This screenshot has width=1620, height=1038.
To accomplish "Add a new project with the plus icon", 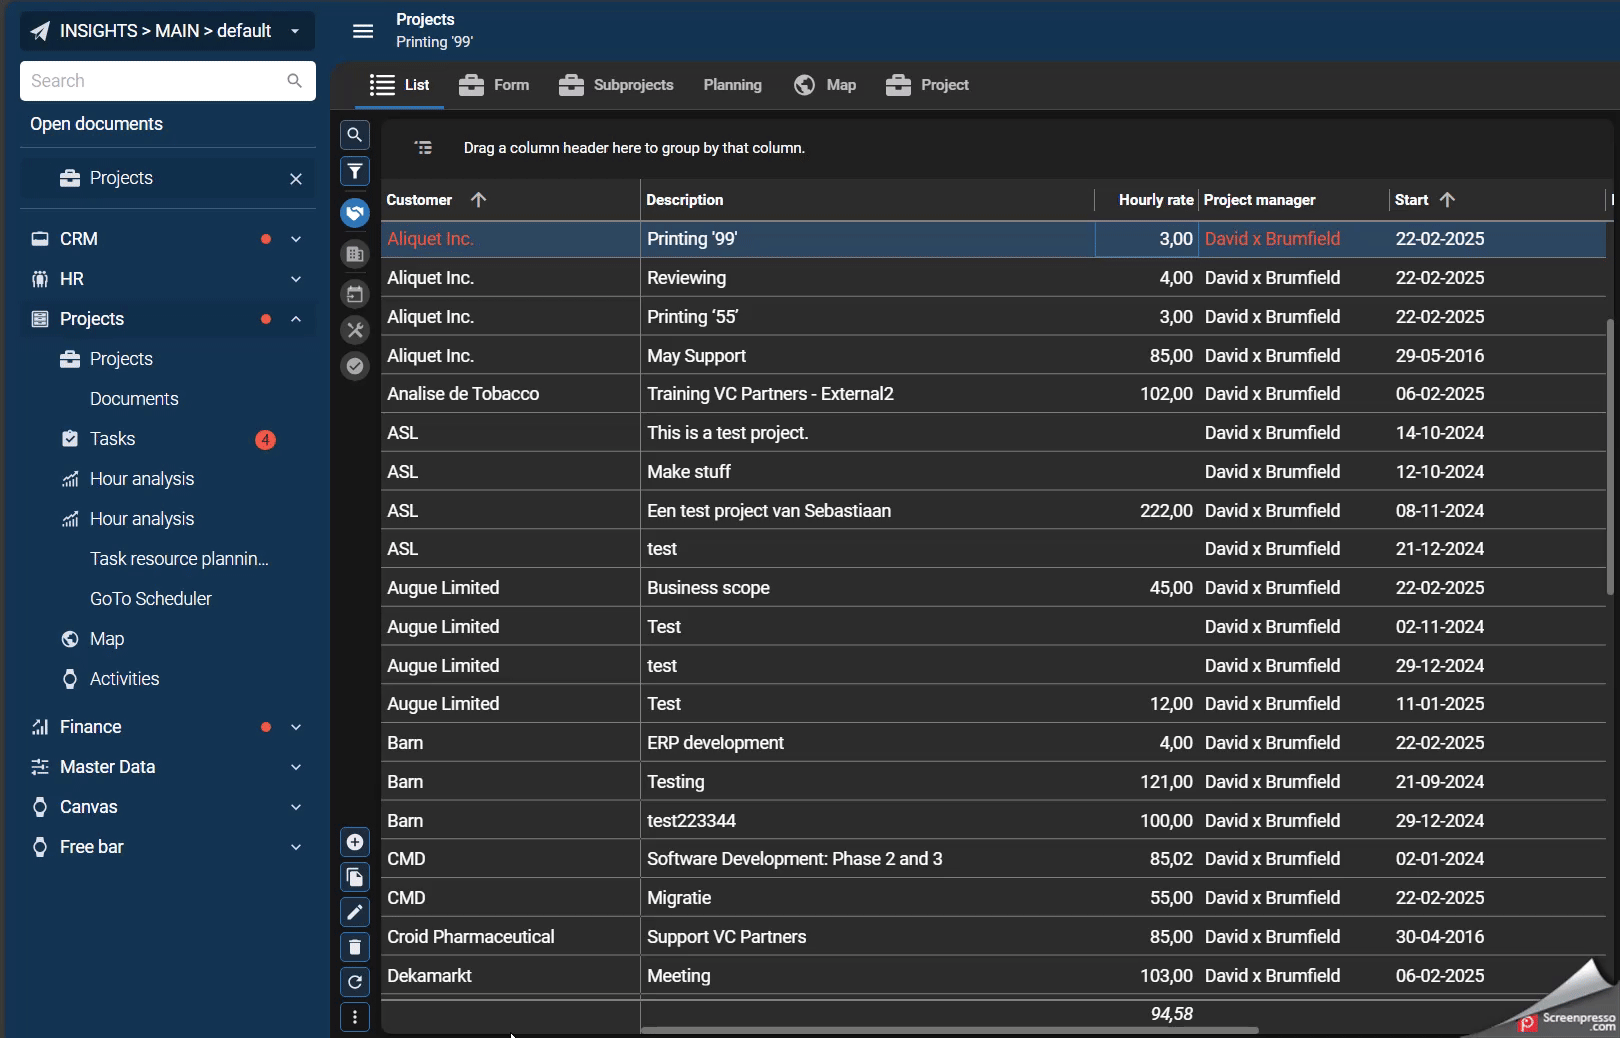I will [x=355, y=843].
